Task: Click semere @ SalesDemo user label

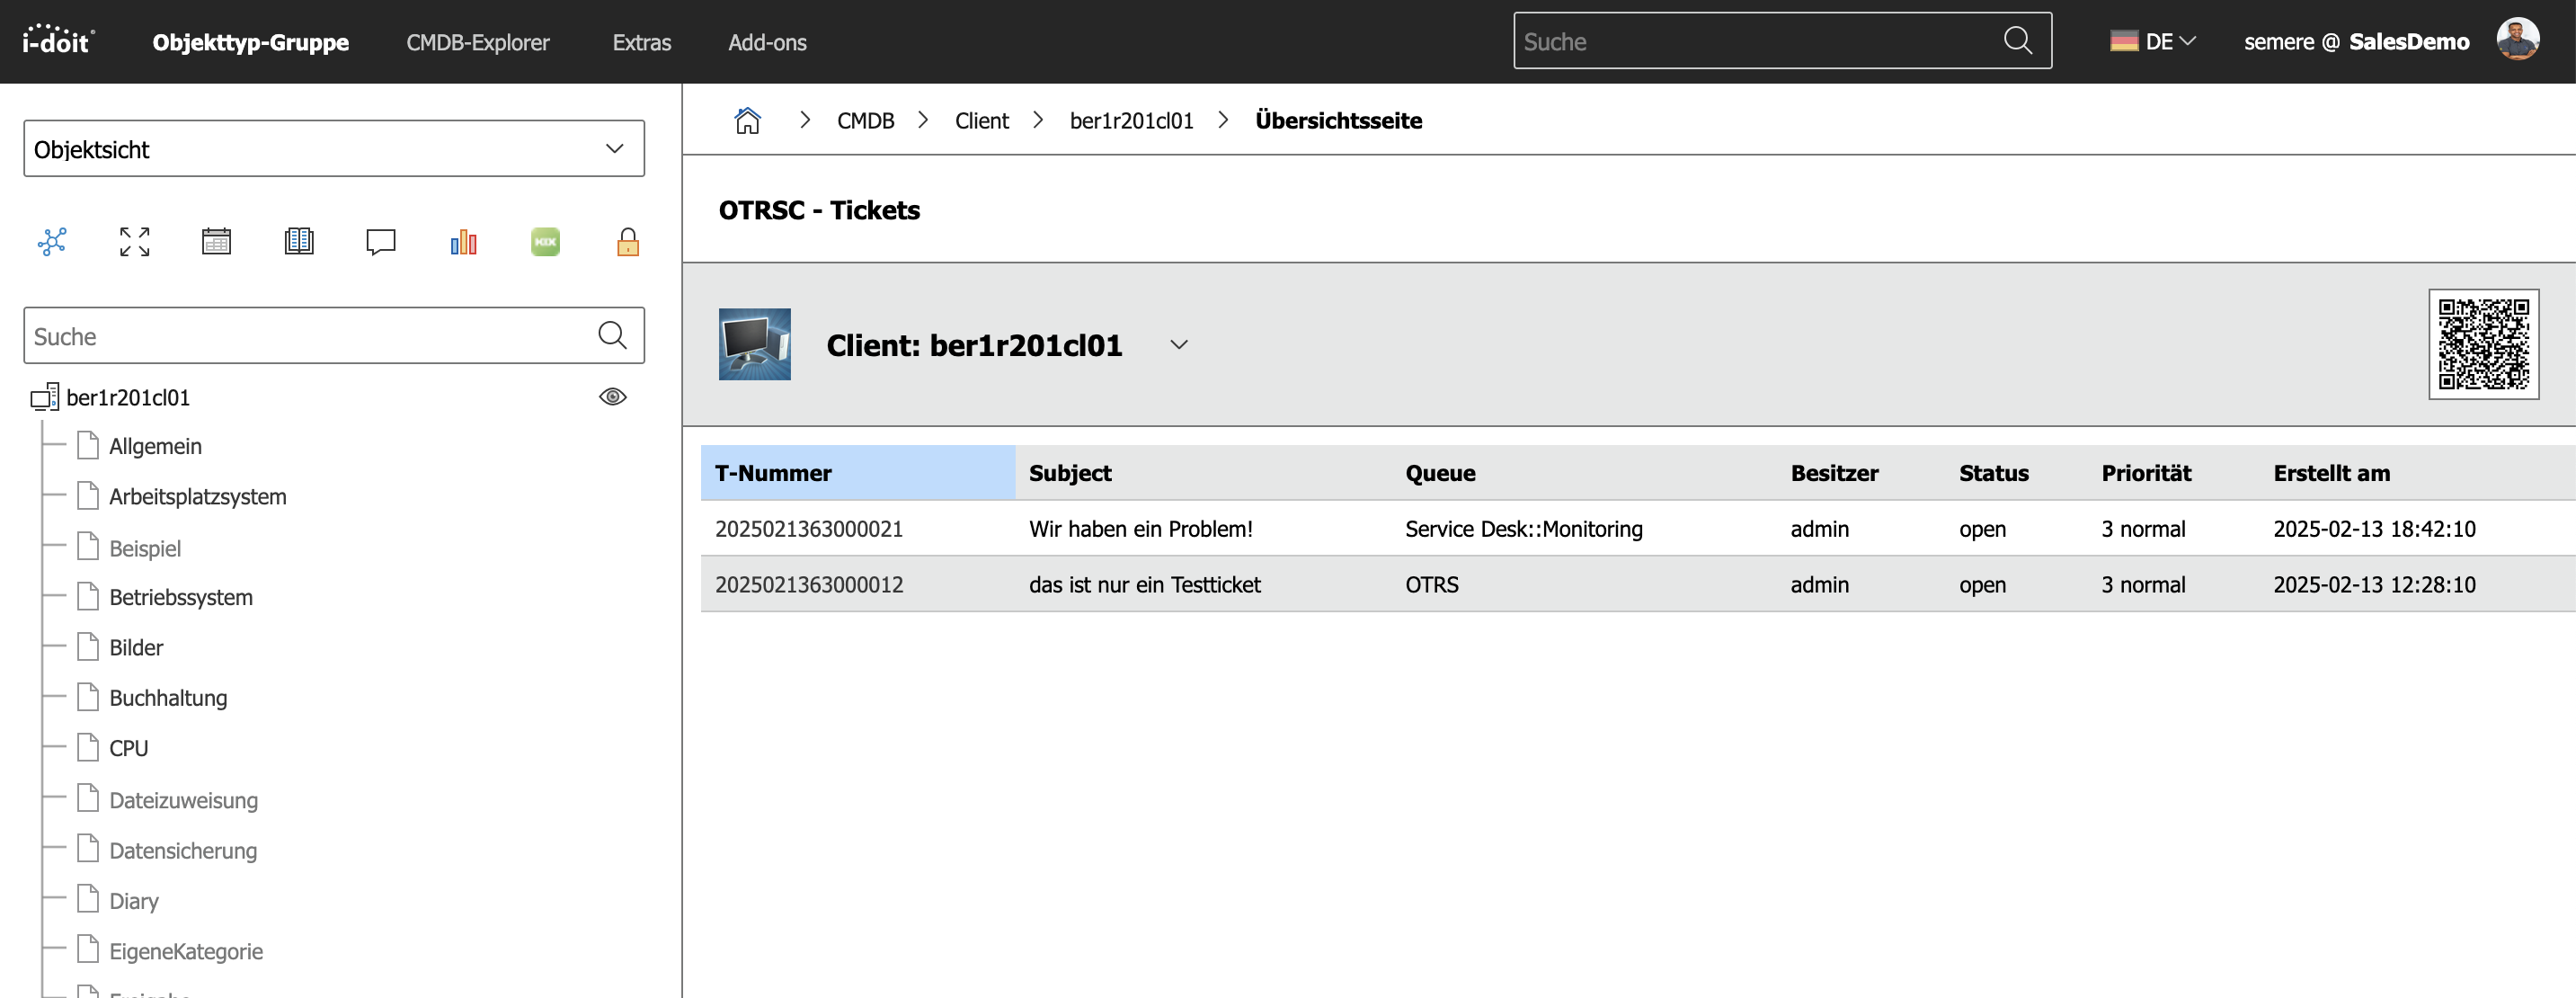Action: tap(2356, 42)
